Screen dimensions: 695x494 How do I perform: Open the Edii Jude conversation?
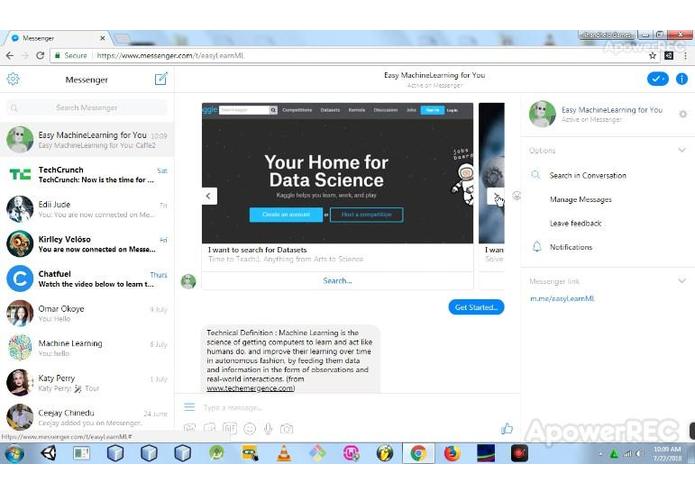click(87, 209)
